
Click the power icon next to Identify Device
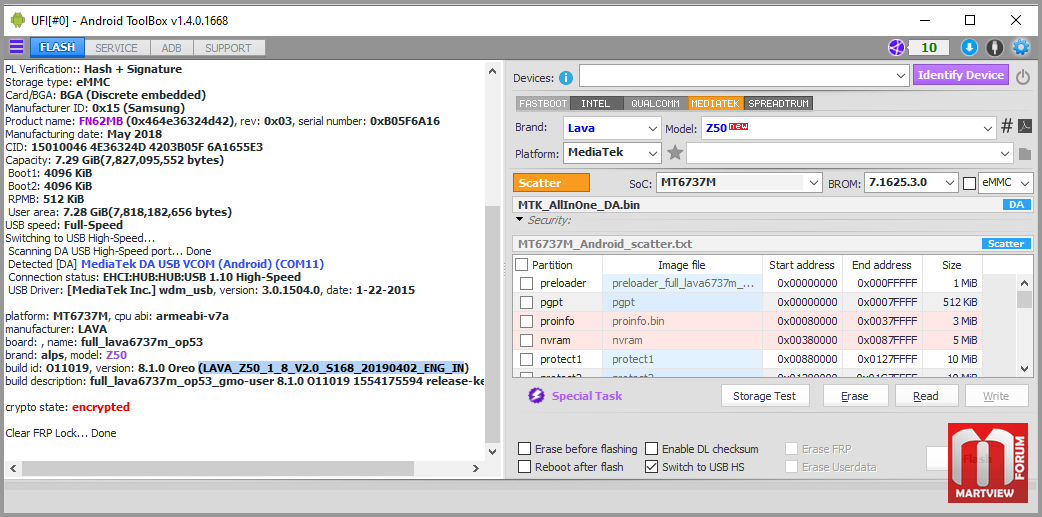tap(1023, 76)
